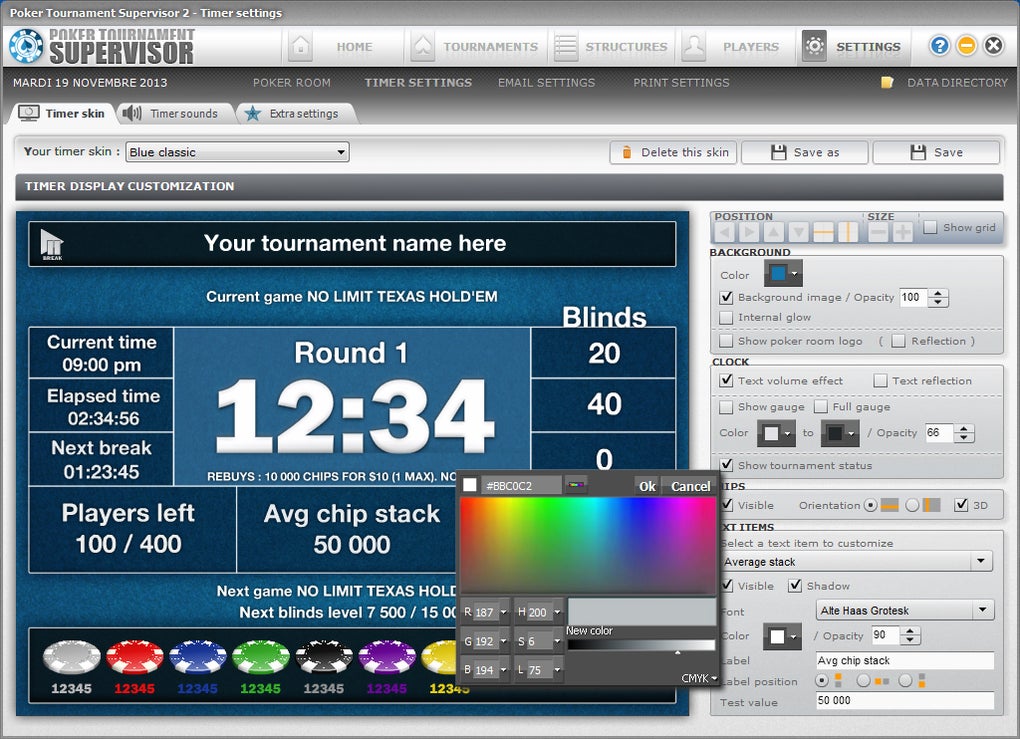The height and width of the screenshot is (739, 1020).
Task: Cancel the color picker dialog
Action: 690,486
